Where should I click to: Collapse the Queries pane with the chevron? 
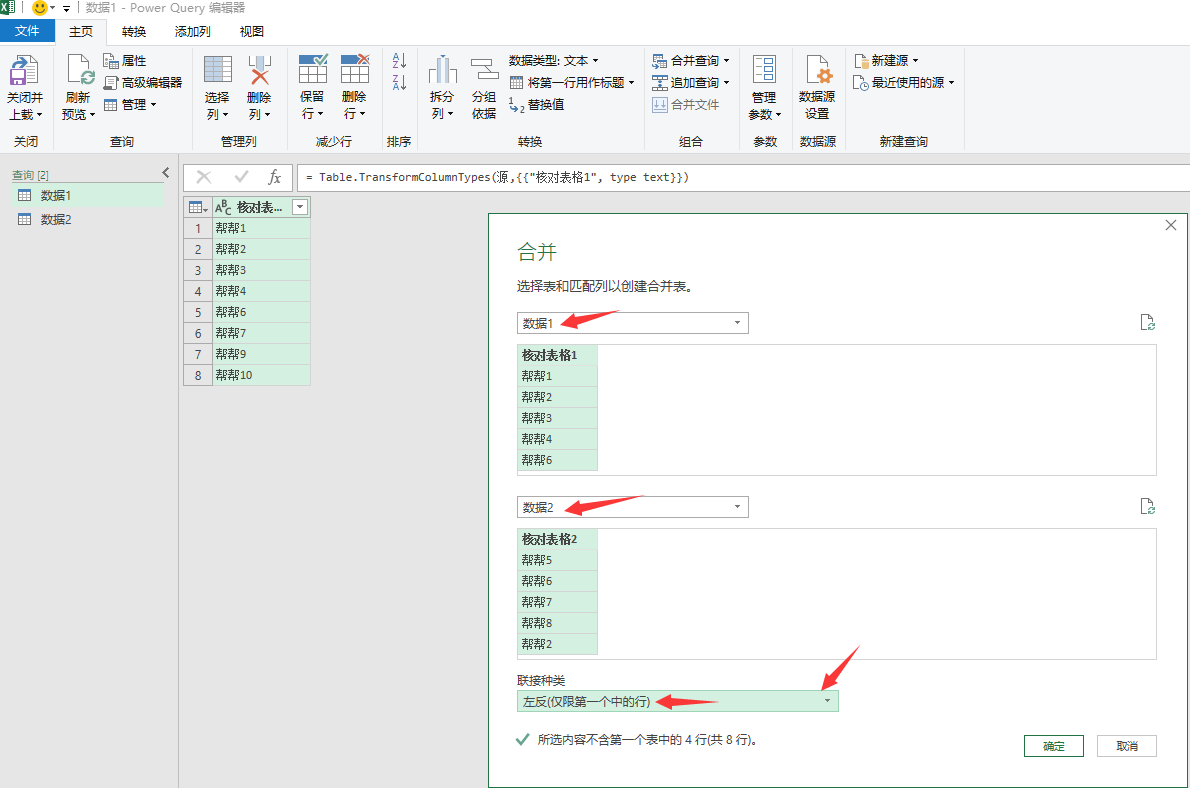(x=165, y=173)
